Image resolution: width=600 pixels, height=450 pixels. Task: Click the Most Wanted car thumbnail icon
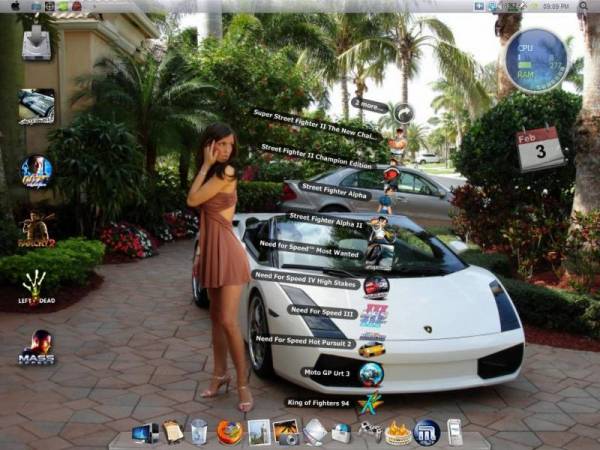(x=380, y=255)
